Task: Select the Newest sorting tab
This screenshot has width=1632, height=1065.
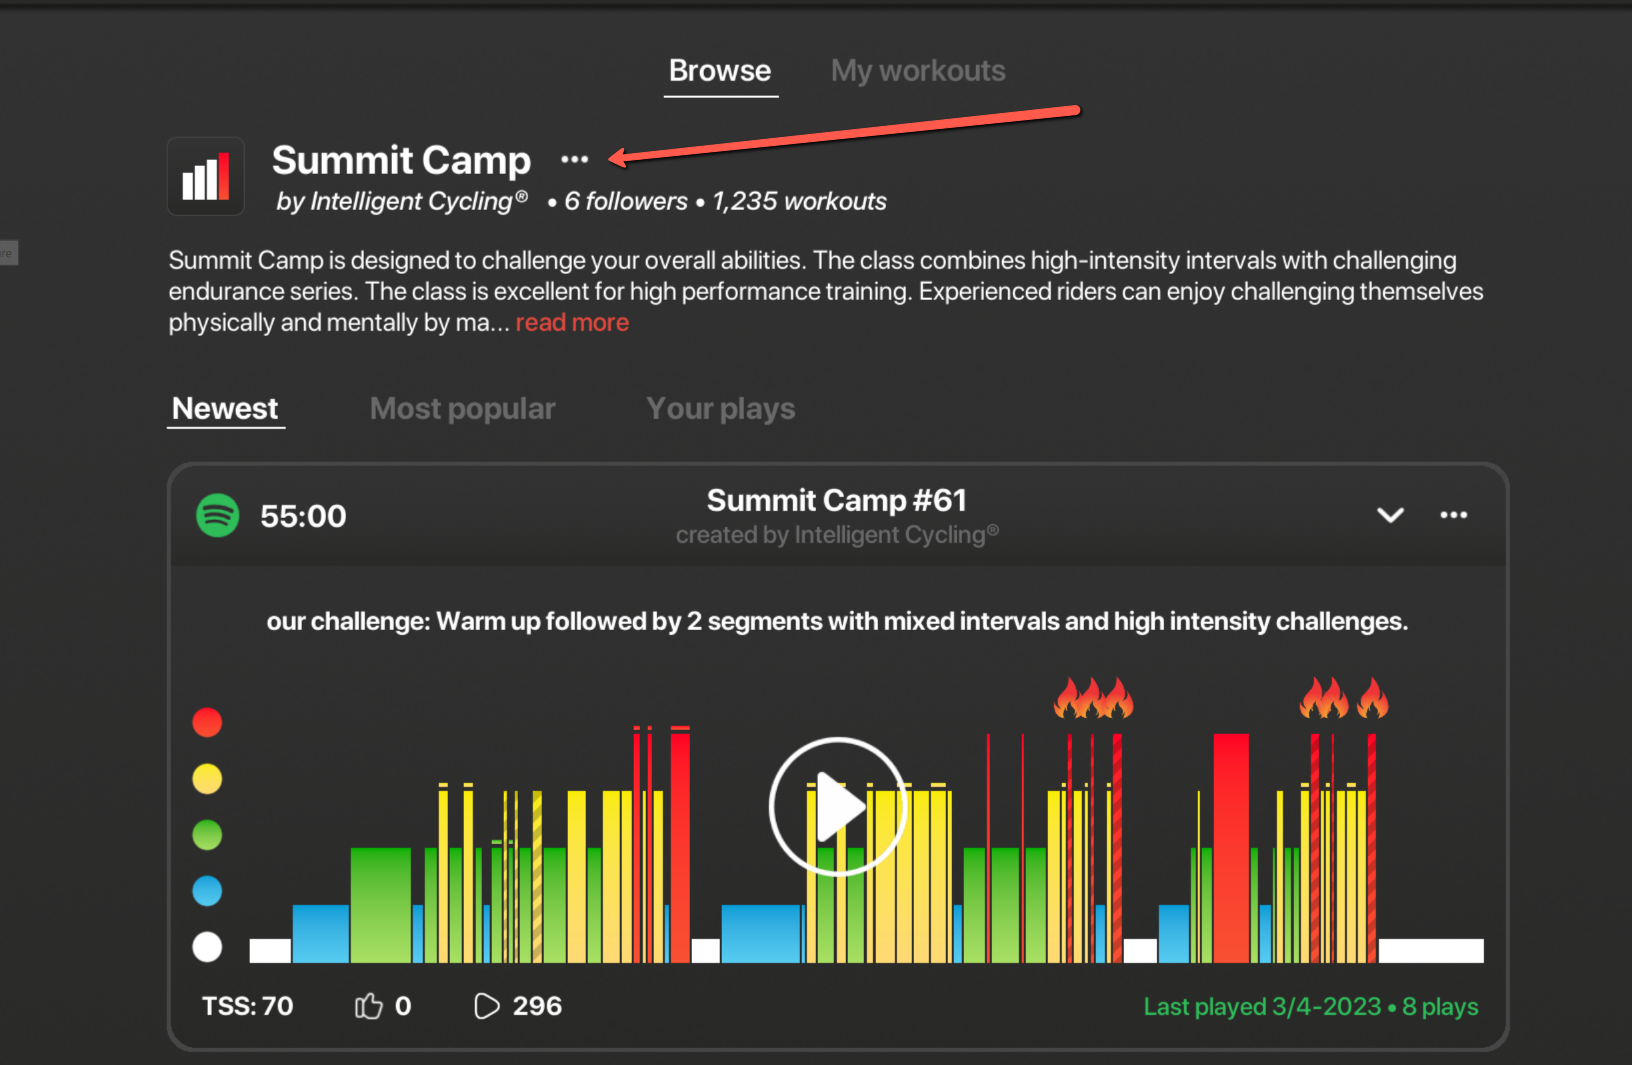Action: (225, 409)
